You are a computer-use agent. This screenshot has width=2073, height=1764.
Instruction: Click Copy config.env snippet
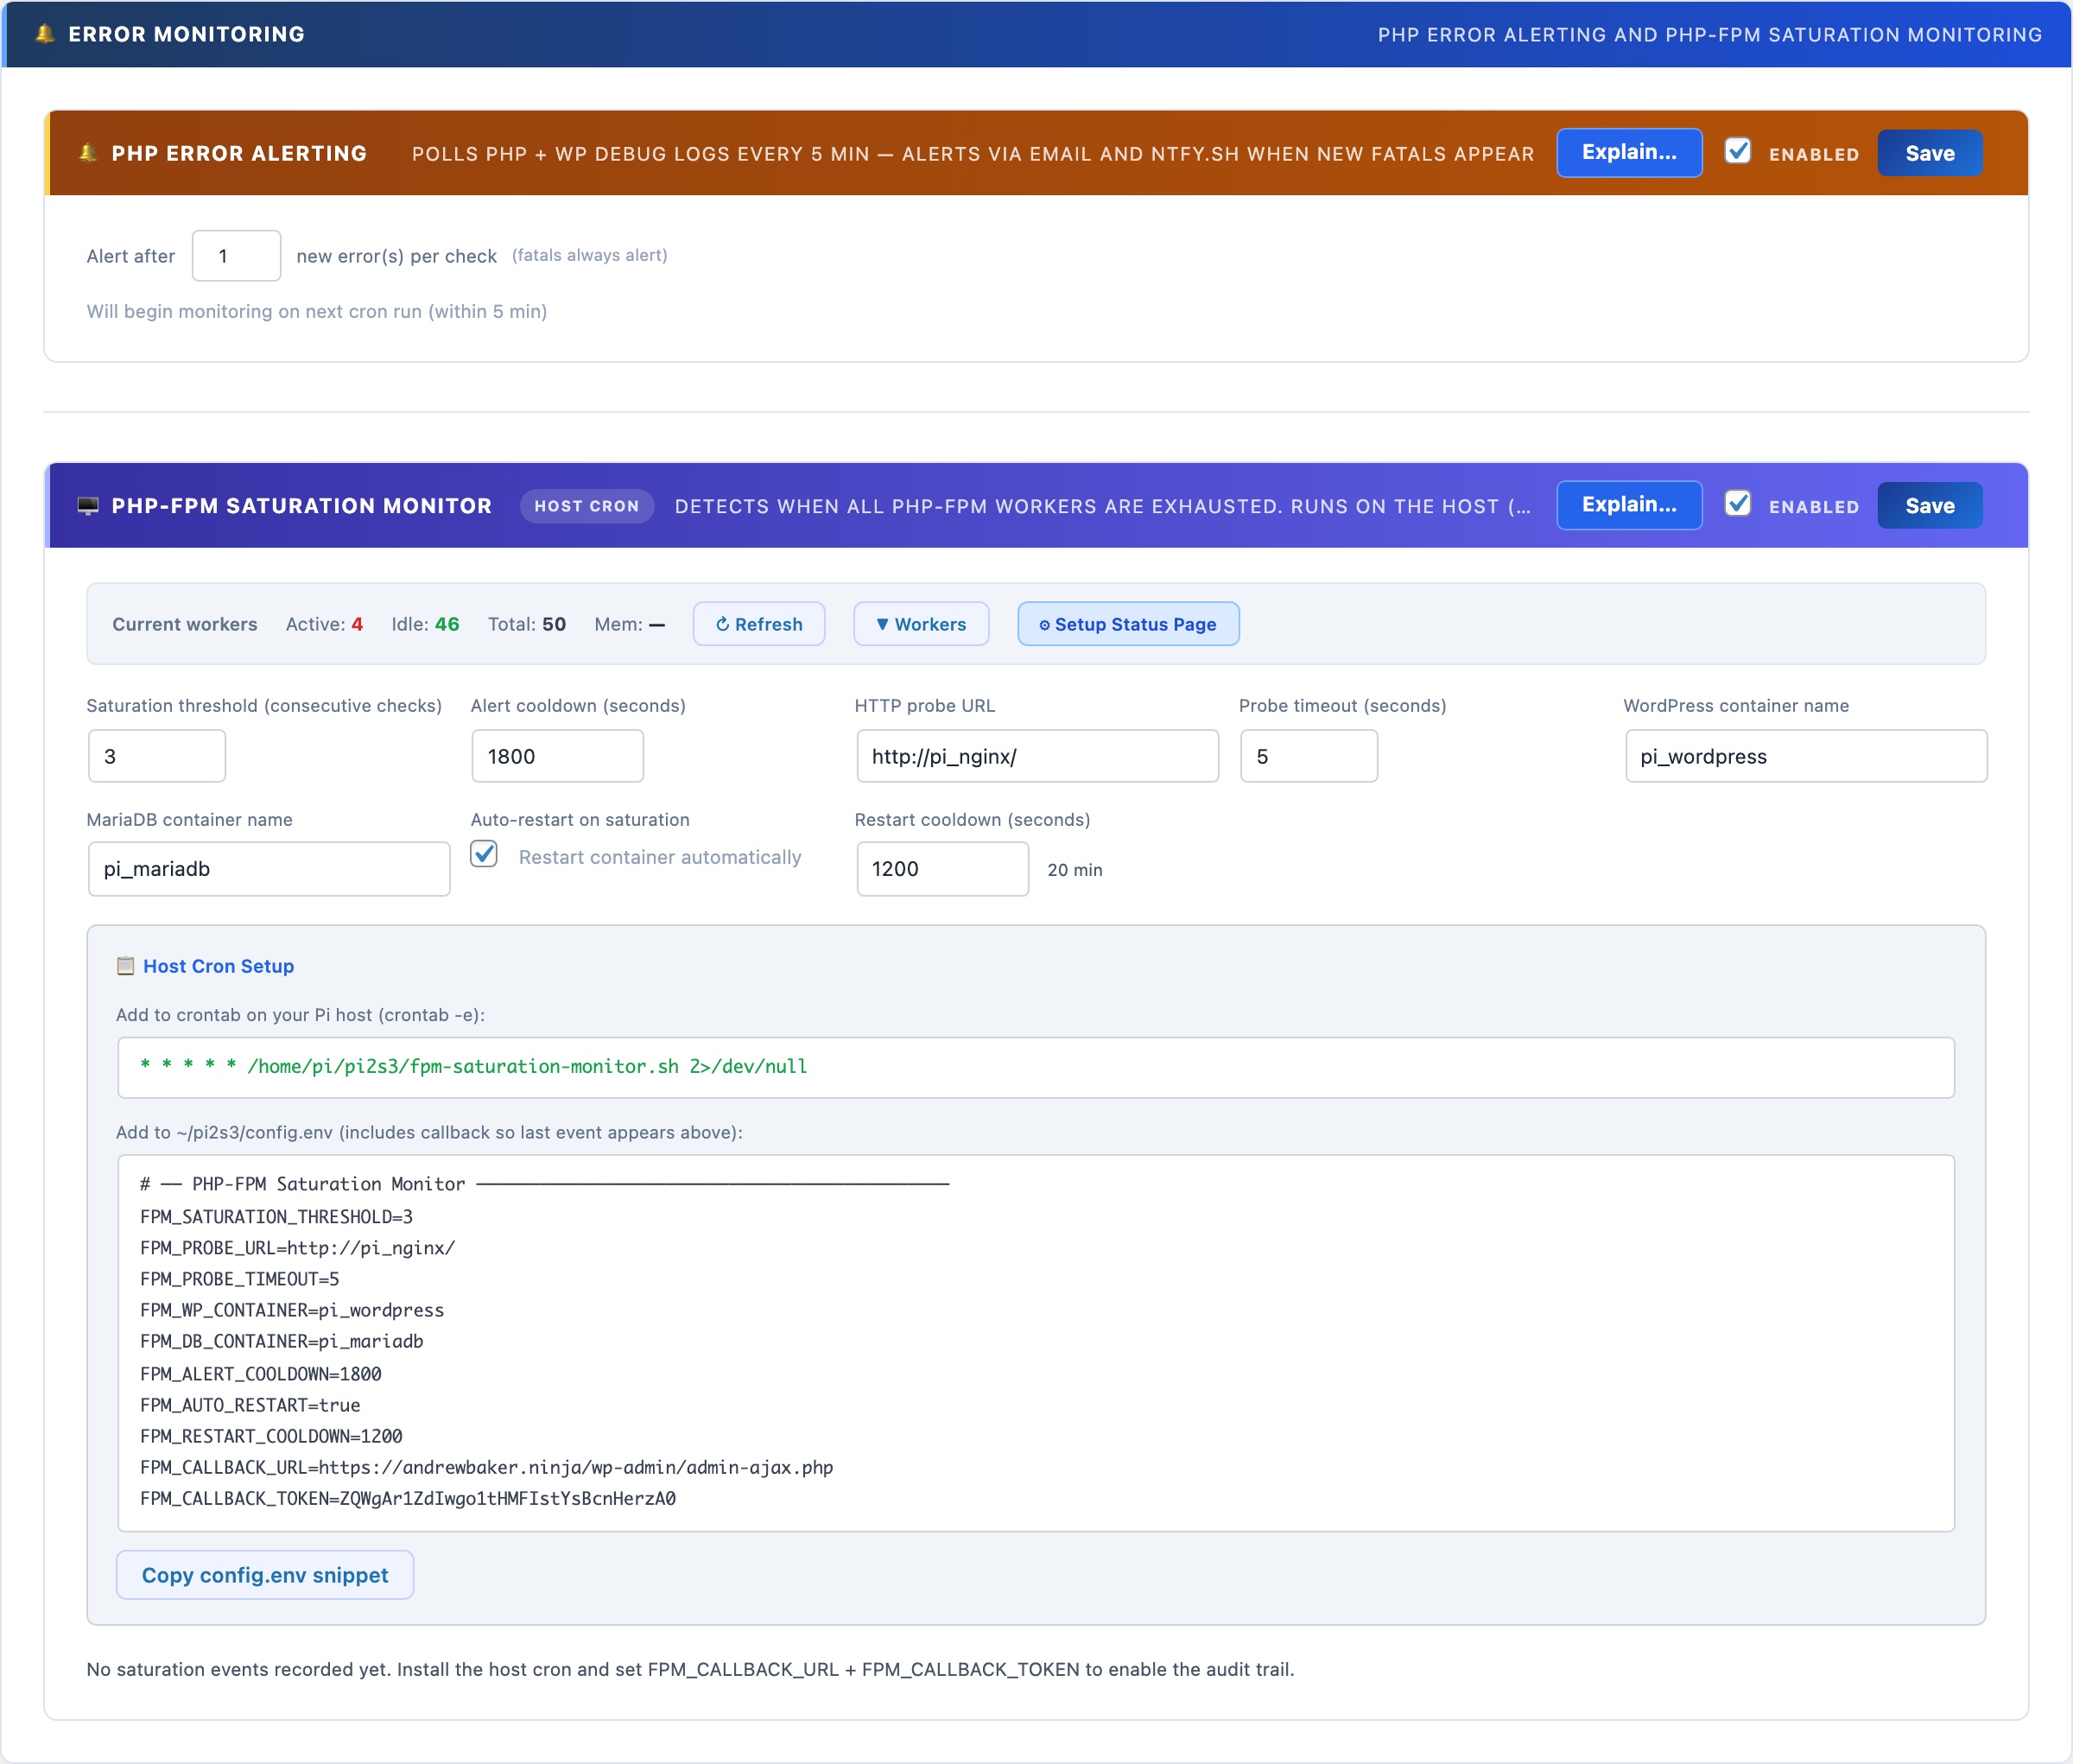(x=264, y=1574)
